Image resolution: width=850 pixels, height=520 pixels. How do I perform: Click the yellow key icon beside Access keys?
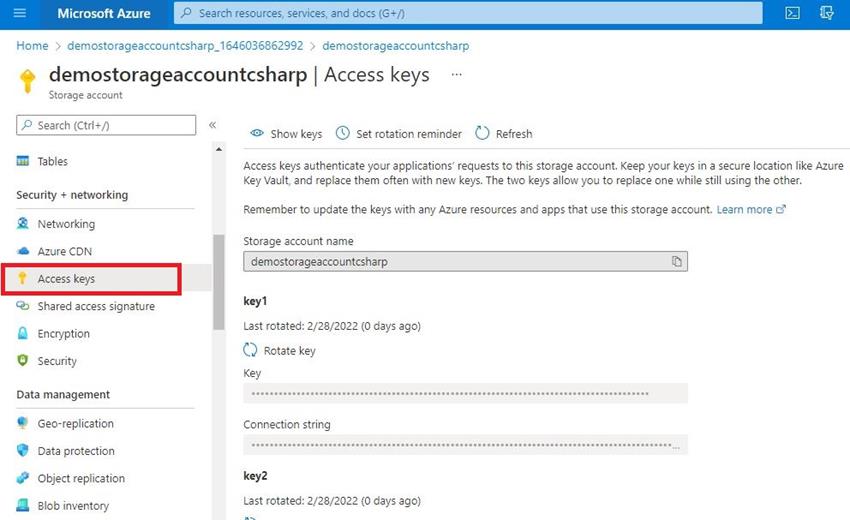point(22,278)
